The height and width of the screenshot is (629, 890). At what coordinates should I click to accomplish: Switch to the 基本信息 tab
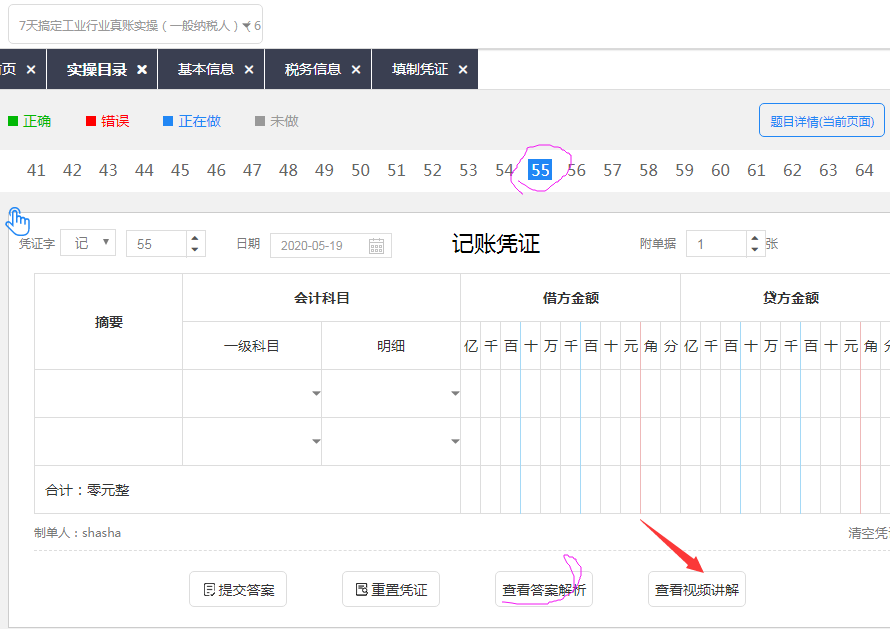click(206, 70)
